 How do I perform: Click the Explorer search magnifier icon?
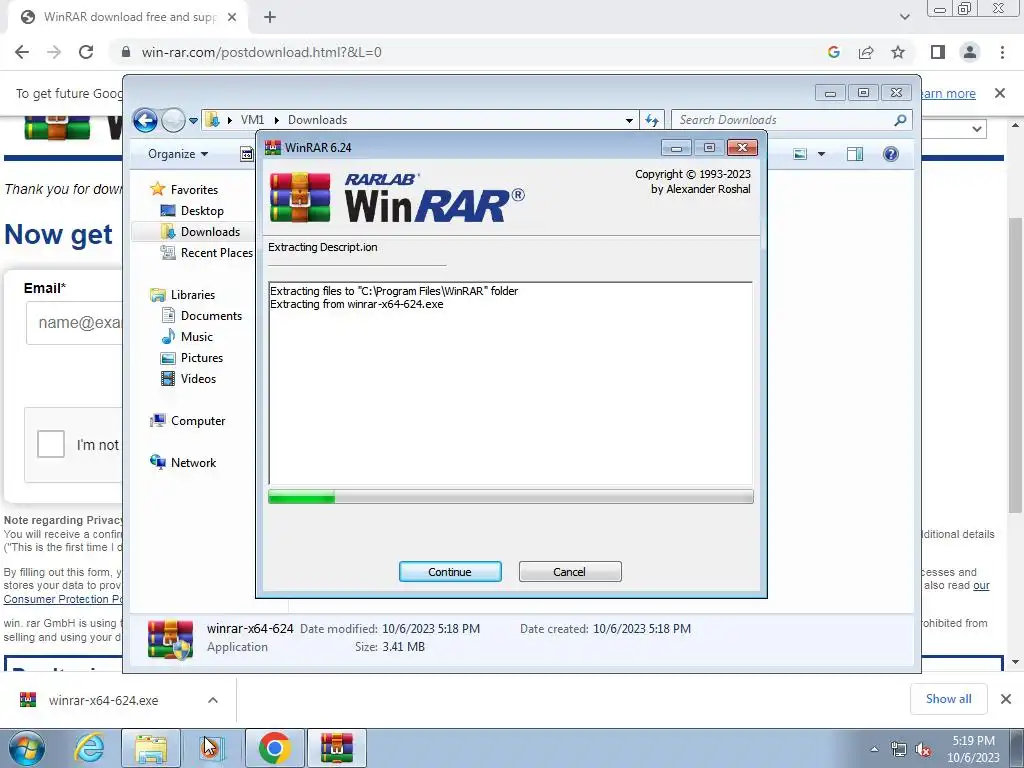[901, 120]
